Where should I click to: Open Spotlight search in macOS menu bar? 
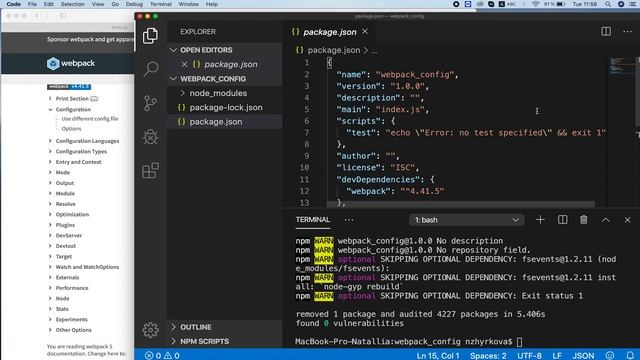608,4
